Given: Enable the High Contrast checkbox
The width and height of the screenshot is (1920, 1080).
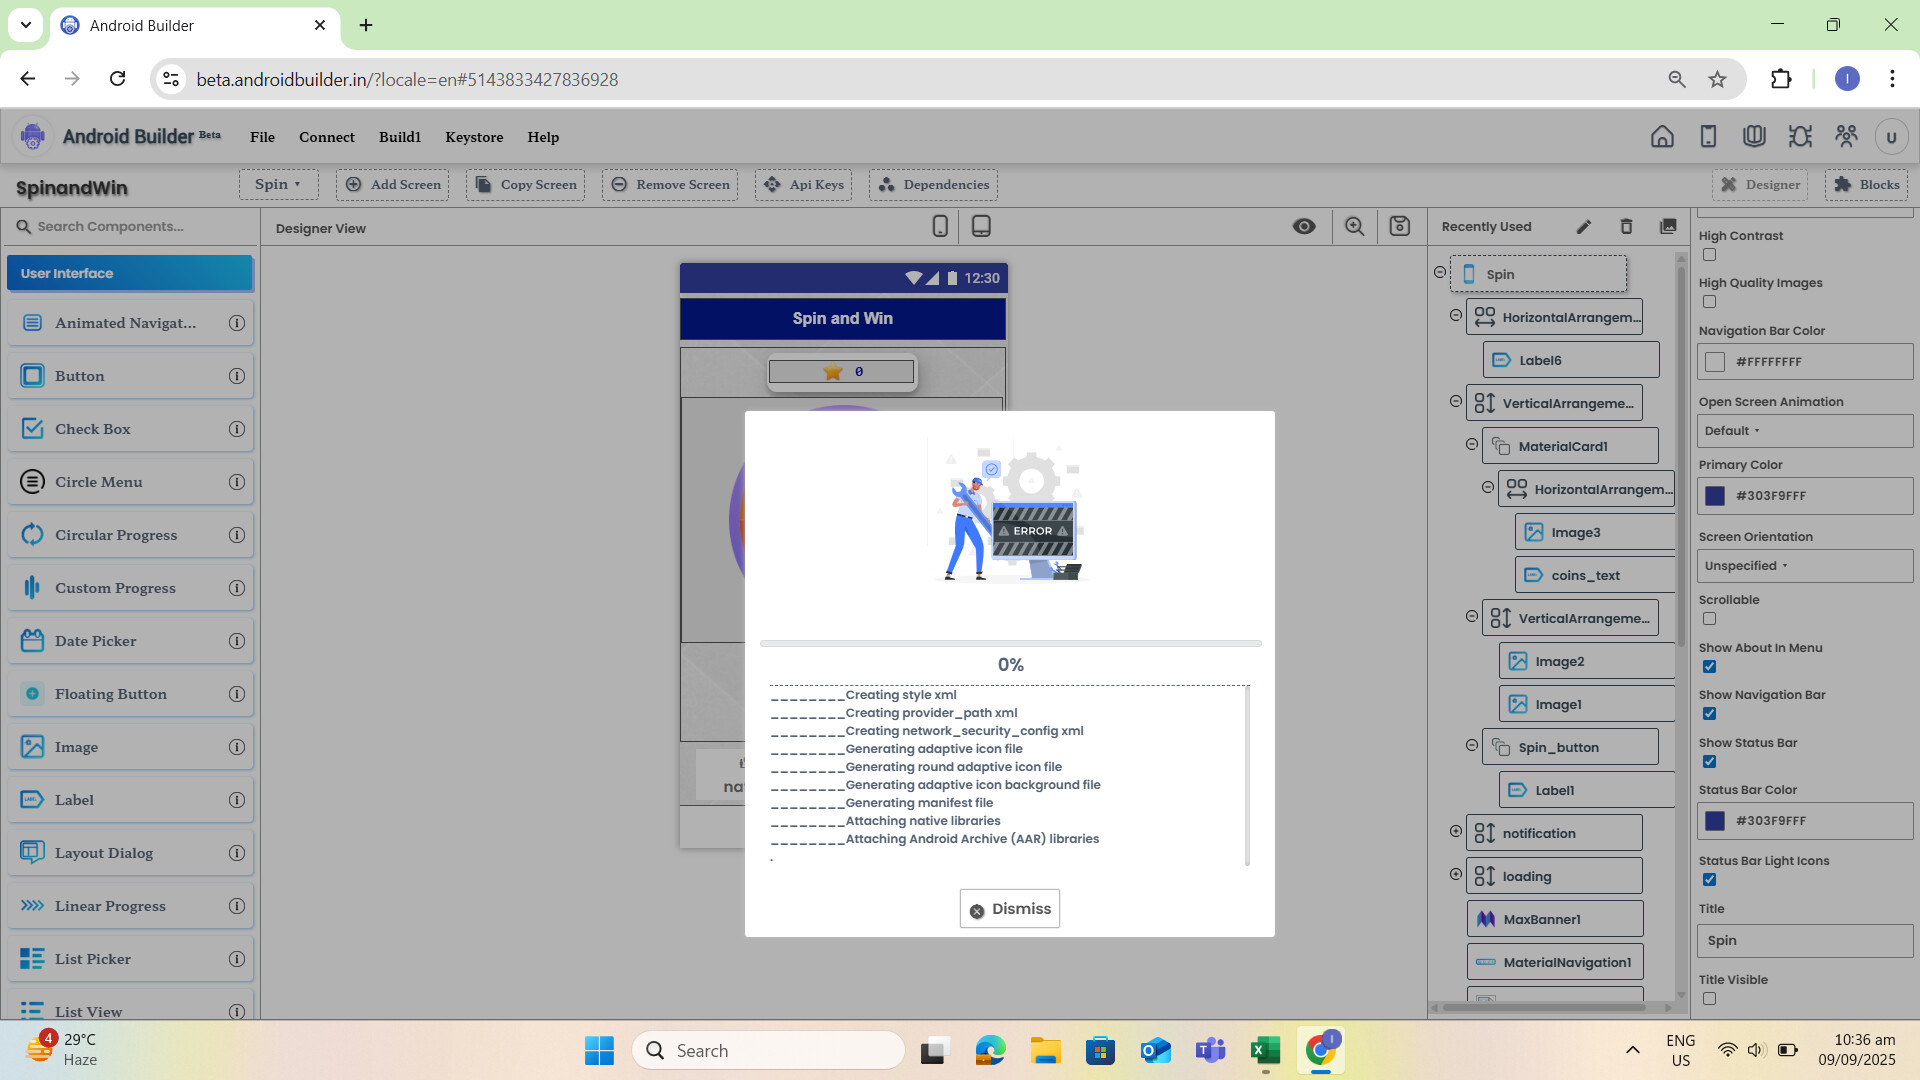Looking at the screenshot, I should point(1709,255).
